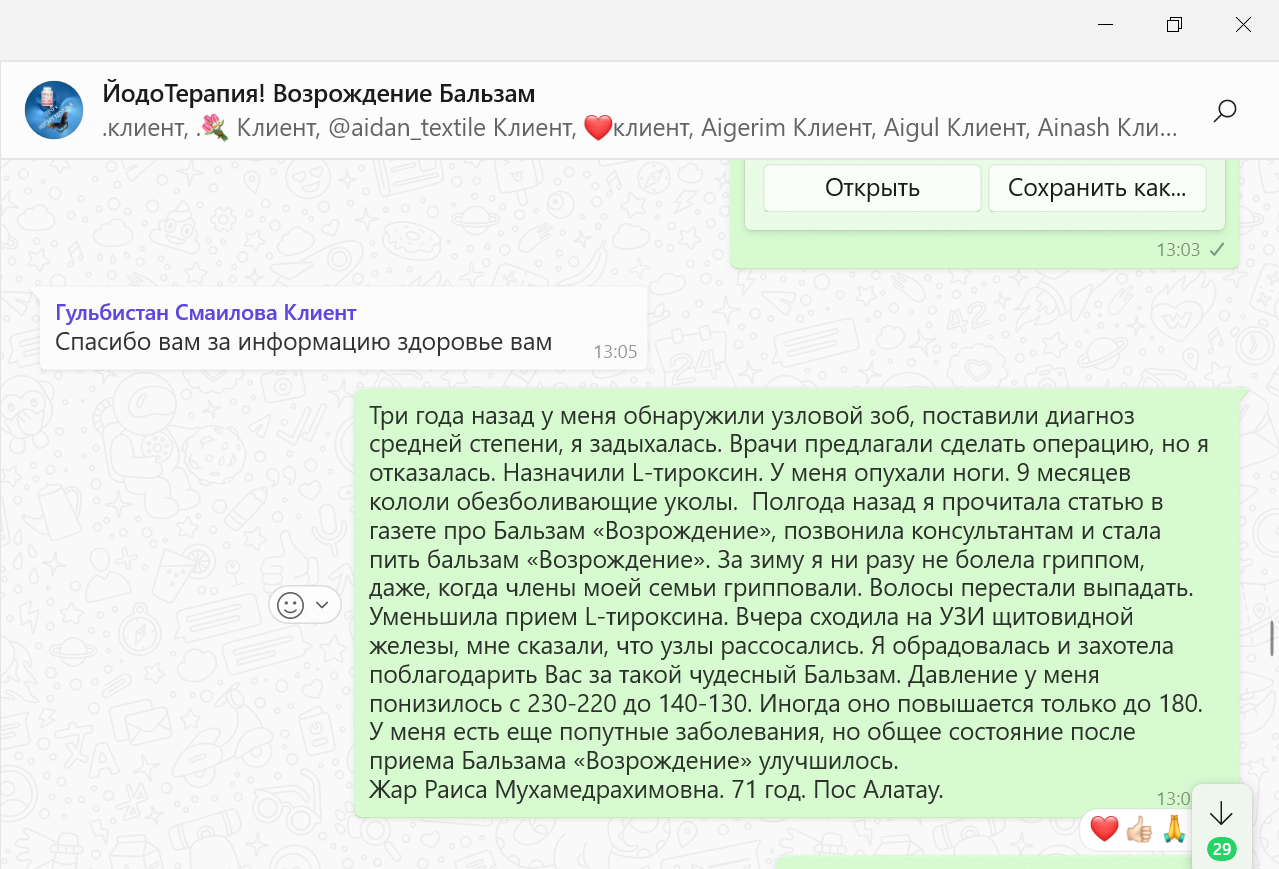Click the praying hands reaction emoji
Viewport: 1279px width, 869px height.
coord(1172,829)
